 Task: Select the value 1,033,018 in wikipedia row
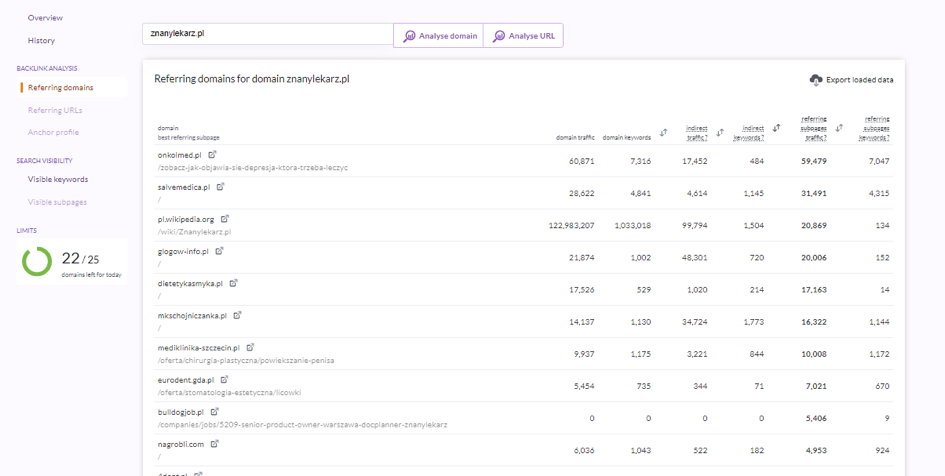[x=633, y=225]
